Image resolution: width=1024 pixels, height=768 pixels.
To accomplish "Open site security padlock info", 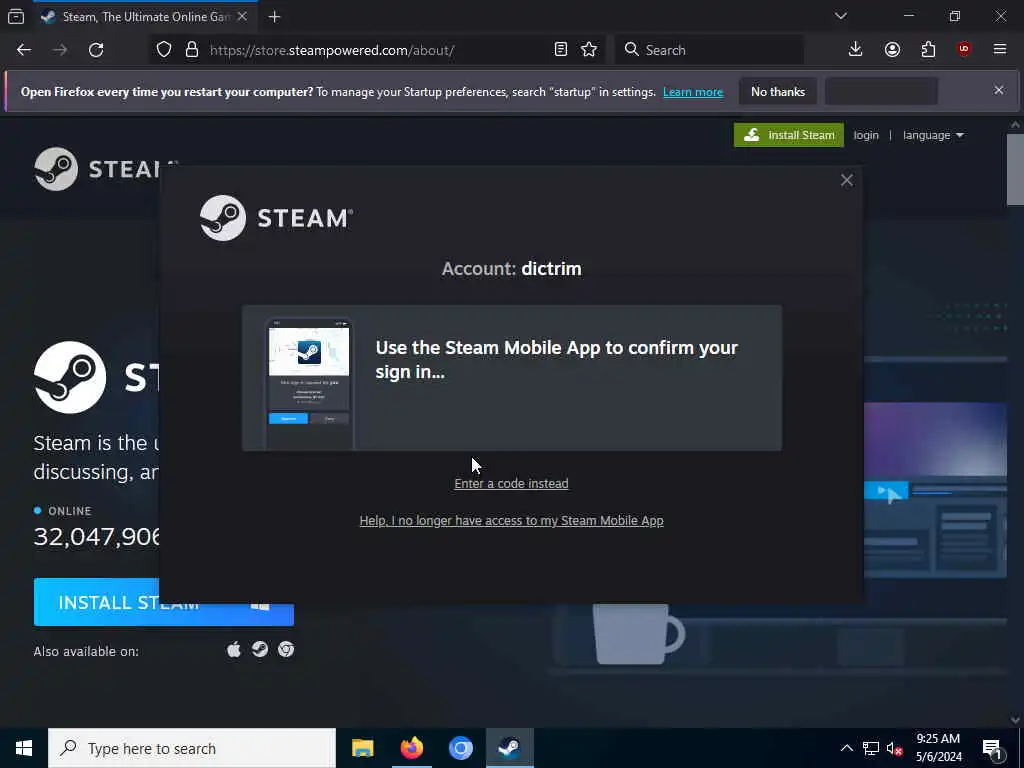I will pos(191,50).
